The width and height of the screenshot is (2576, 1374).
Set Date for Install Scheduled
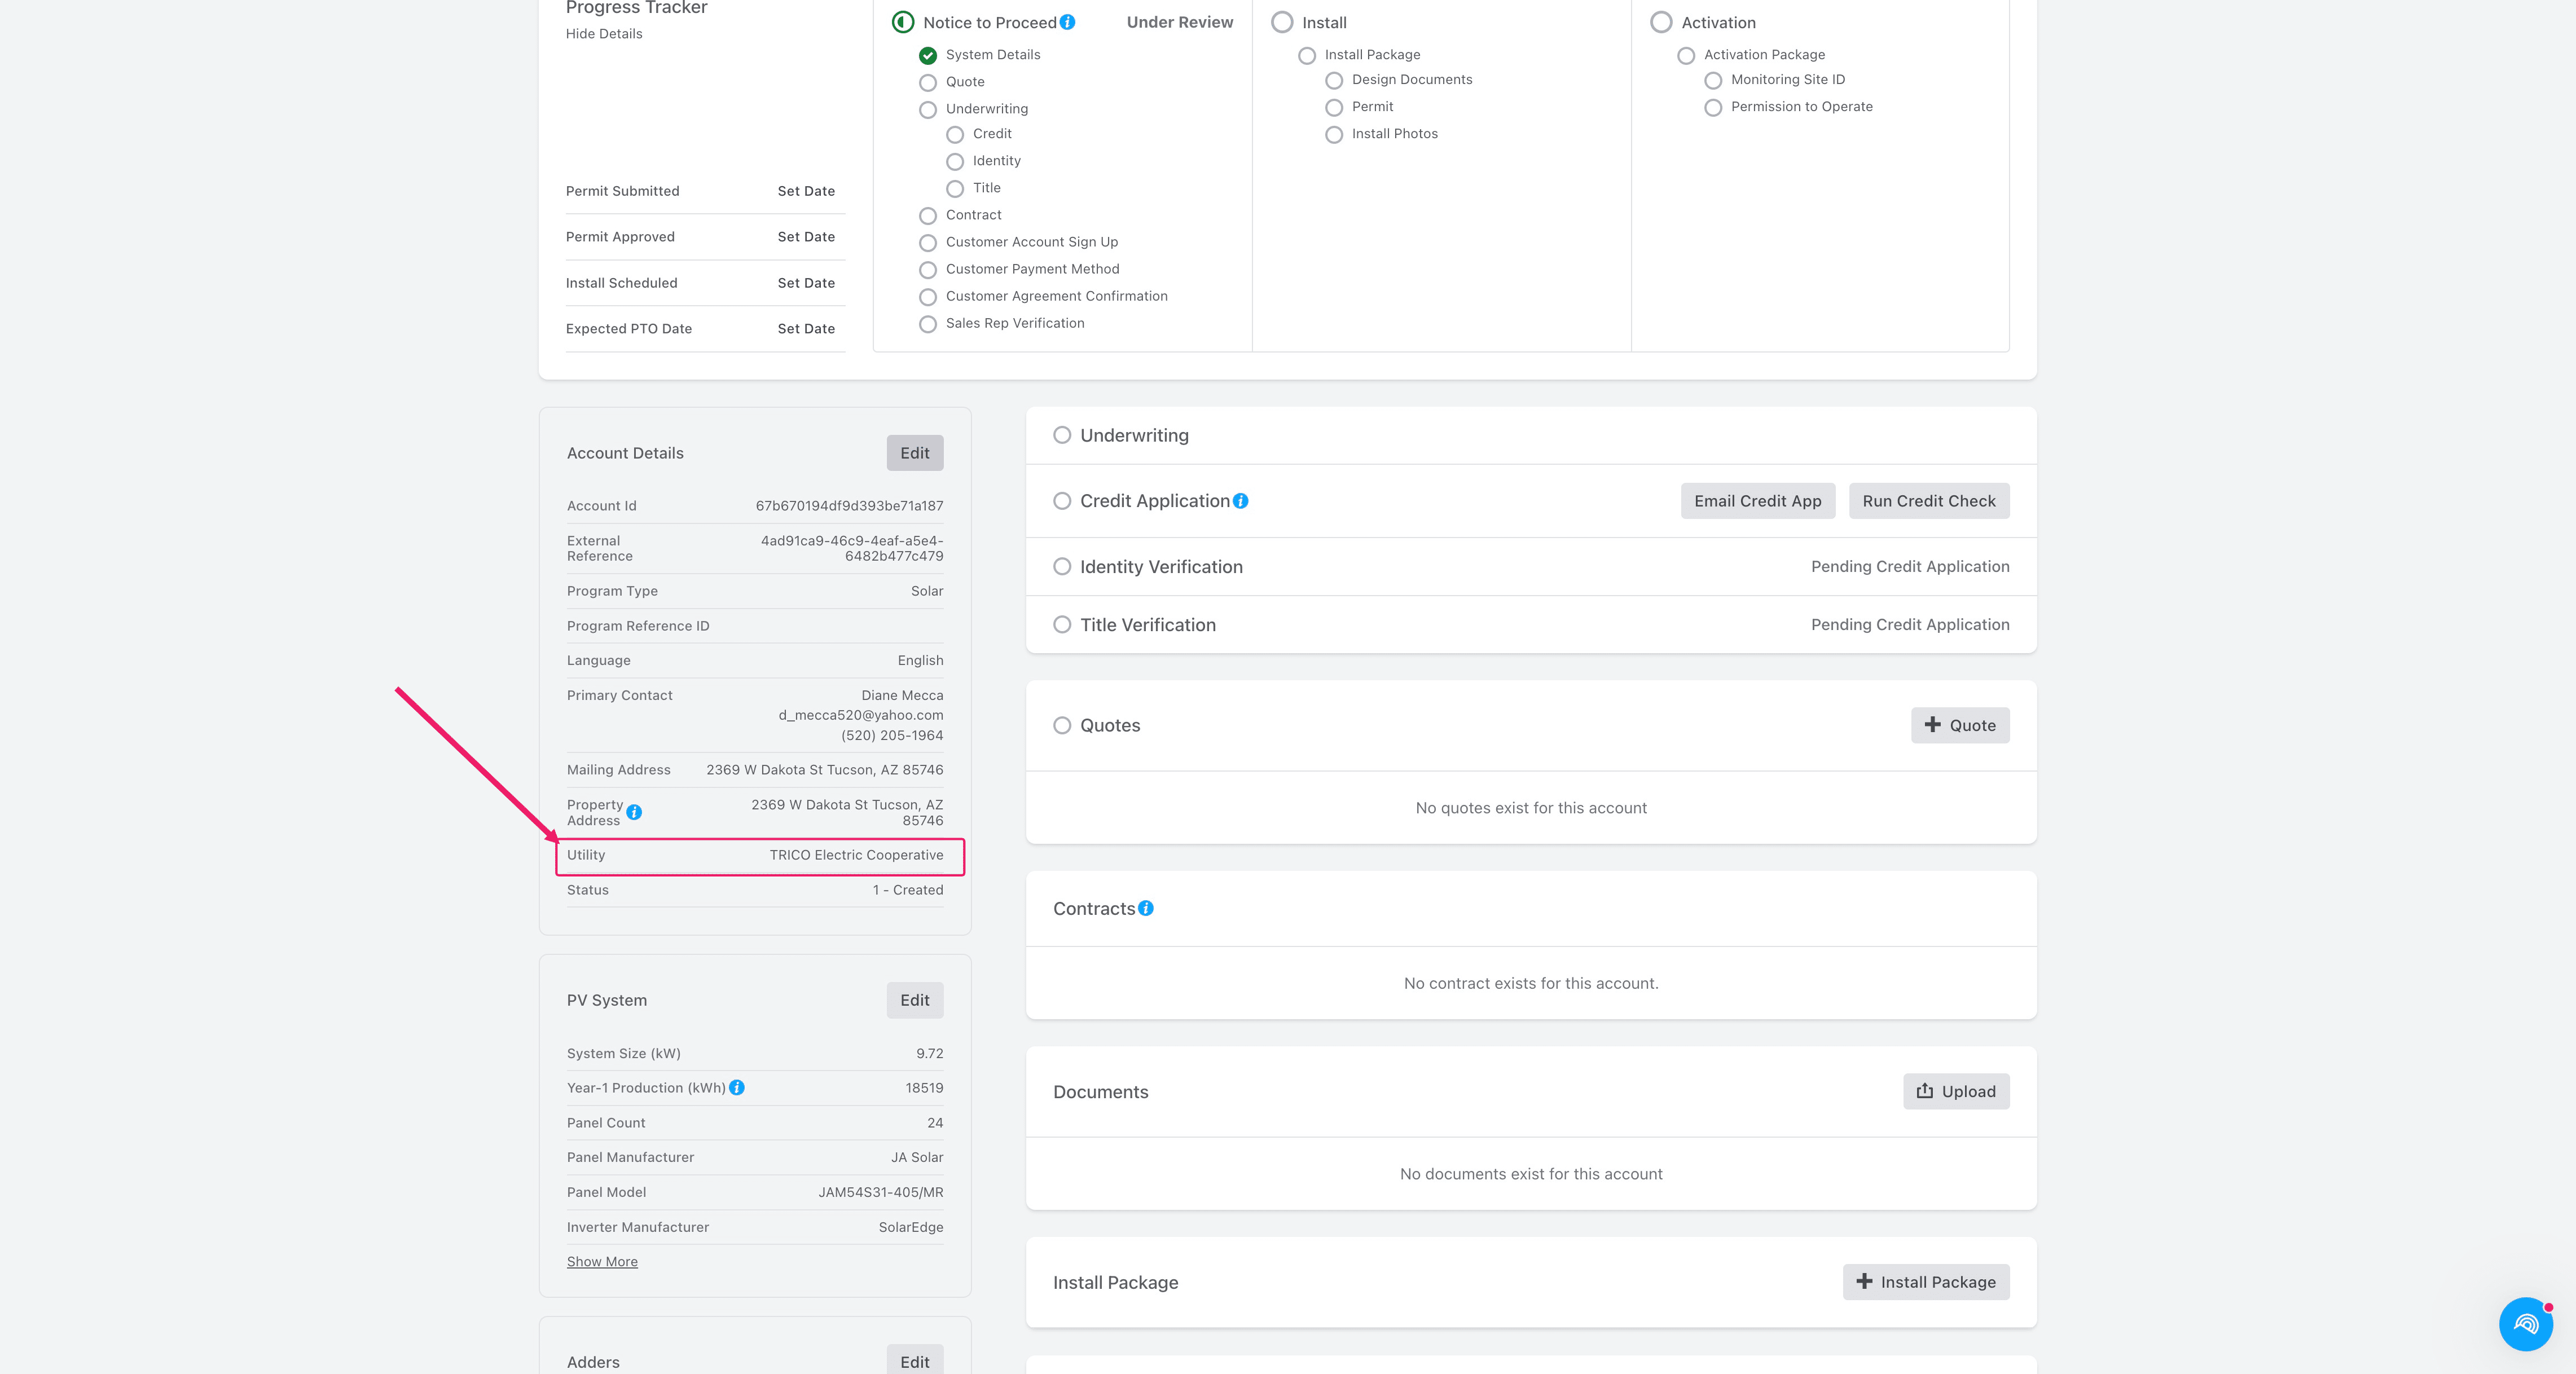point(806,283)
